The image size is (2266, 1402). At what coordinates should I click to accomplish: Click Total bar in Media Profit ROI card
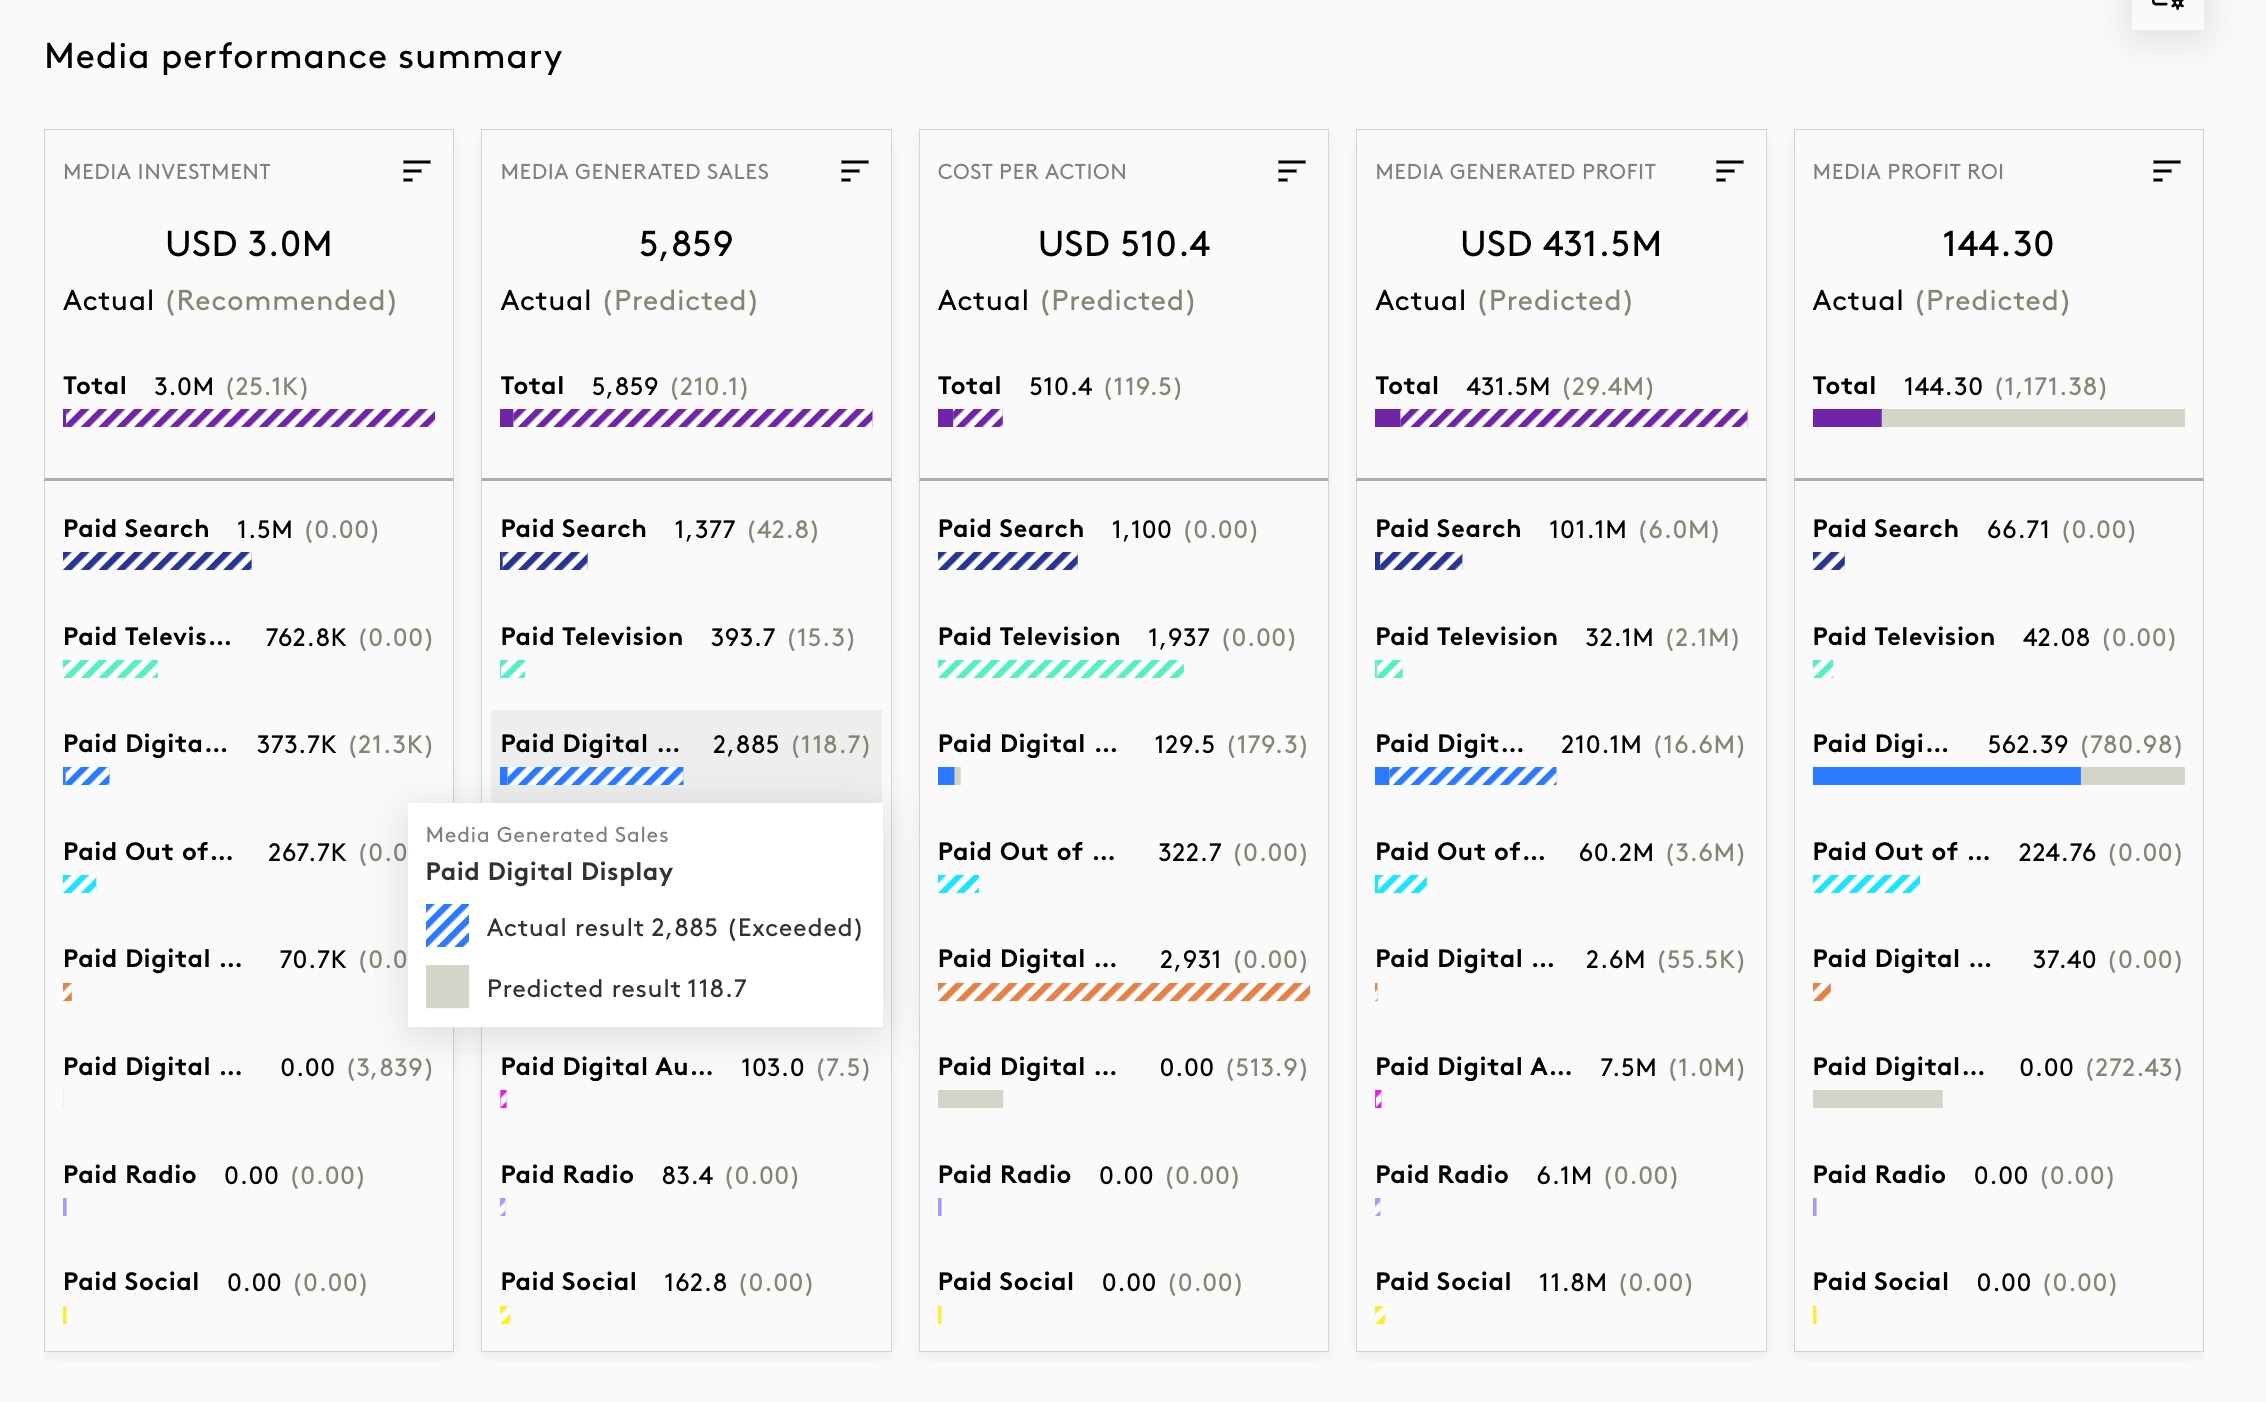(1997, 418)
